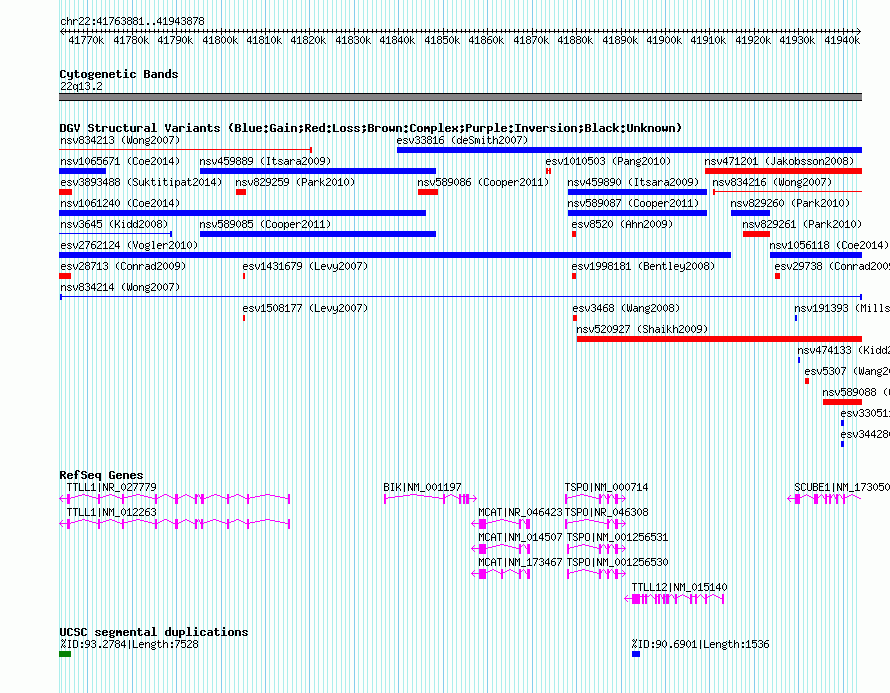This screenshot has height=693, width=890.
Task: Open the nsv474133 Kidd variant label
Action: 843,350
